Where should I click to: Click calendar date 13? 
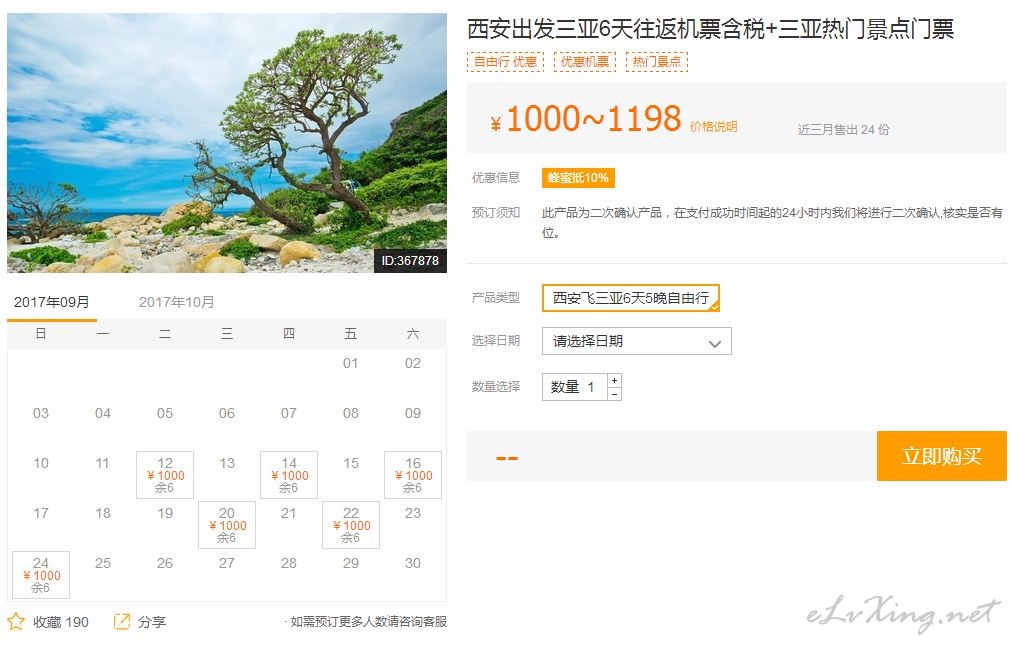coord(227,463)
